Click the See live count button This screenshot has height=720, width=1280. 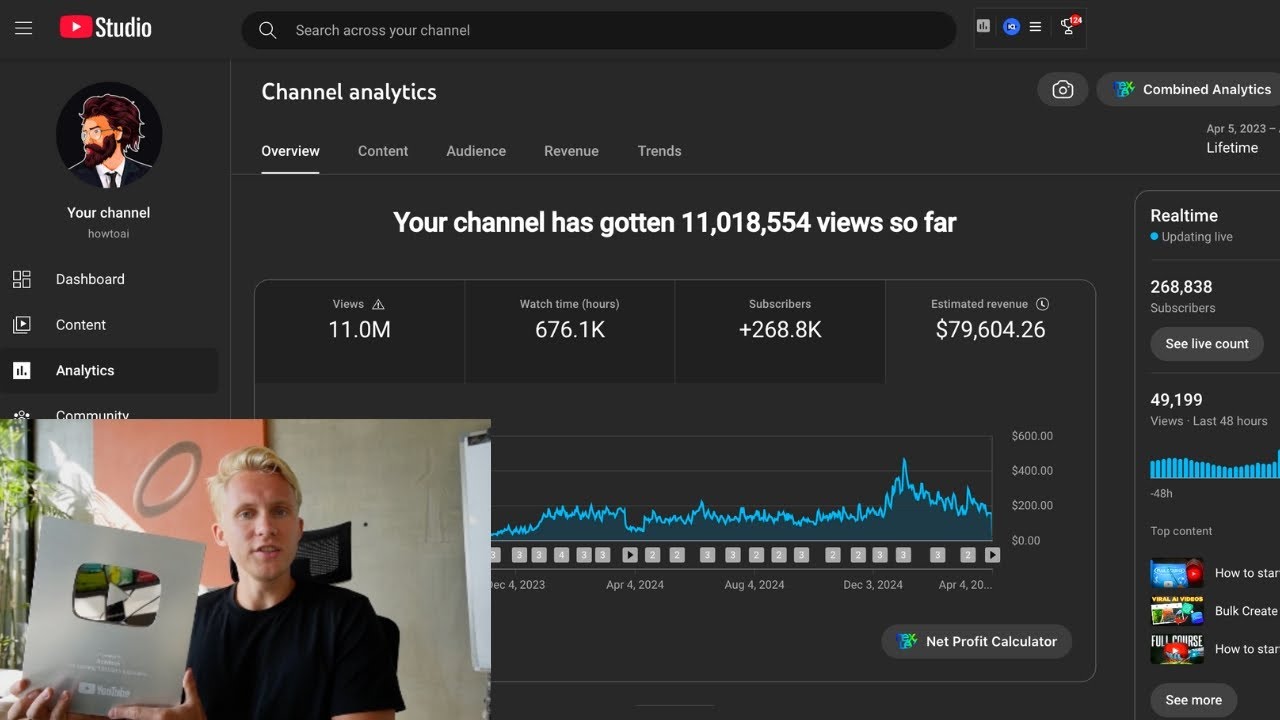(x=1207, y=343)
